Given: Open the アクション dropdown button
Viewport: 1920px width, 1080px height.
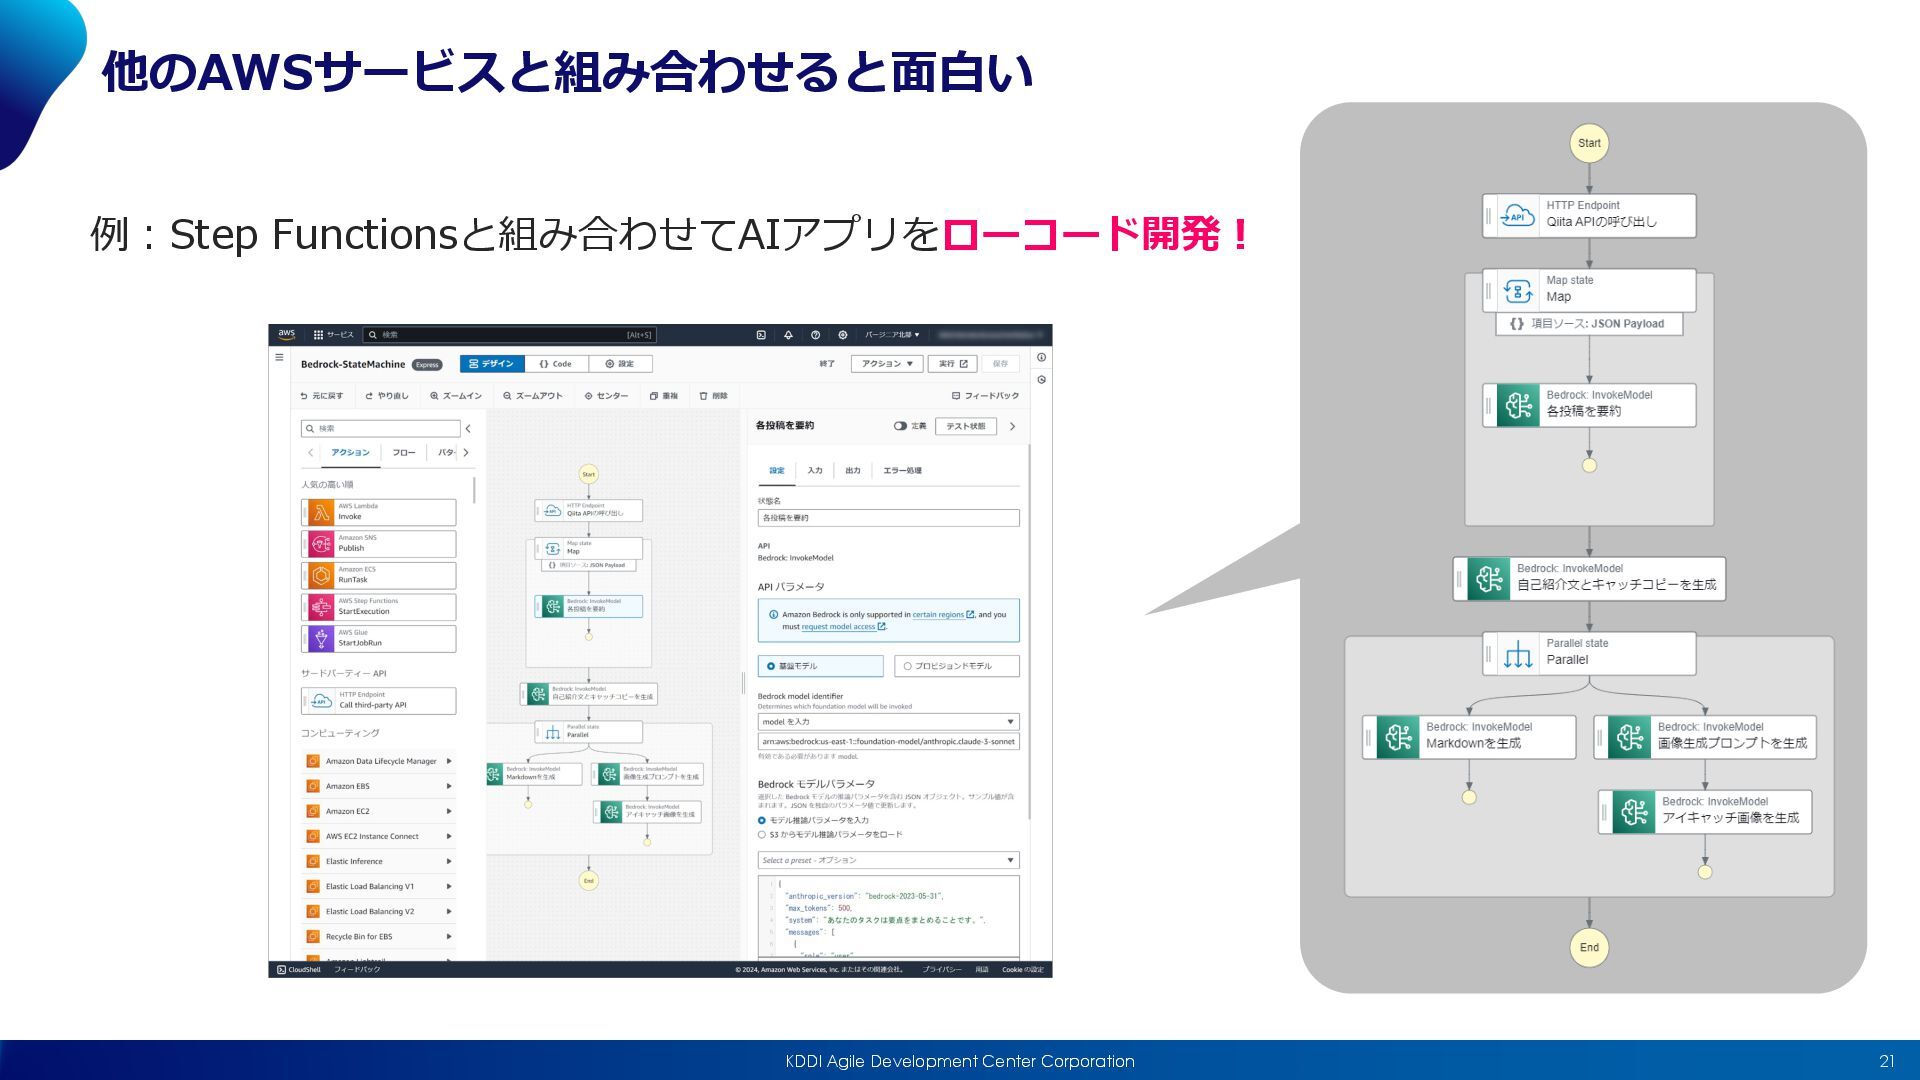Looking at the screenshot, I should (x=887, y=364).
